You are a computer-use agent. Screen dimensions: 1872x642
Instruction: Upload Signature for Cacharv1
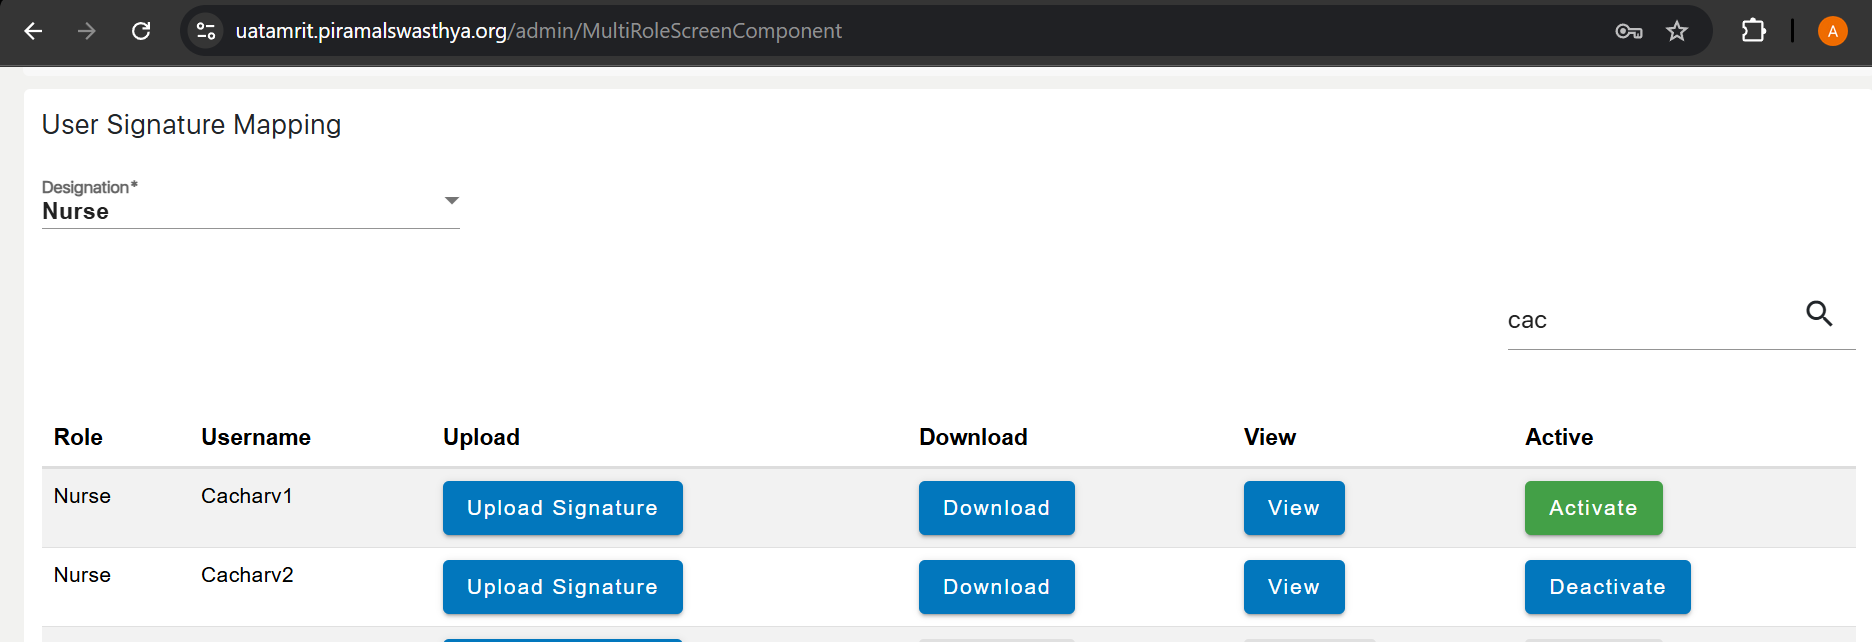point(562,508)
